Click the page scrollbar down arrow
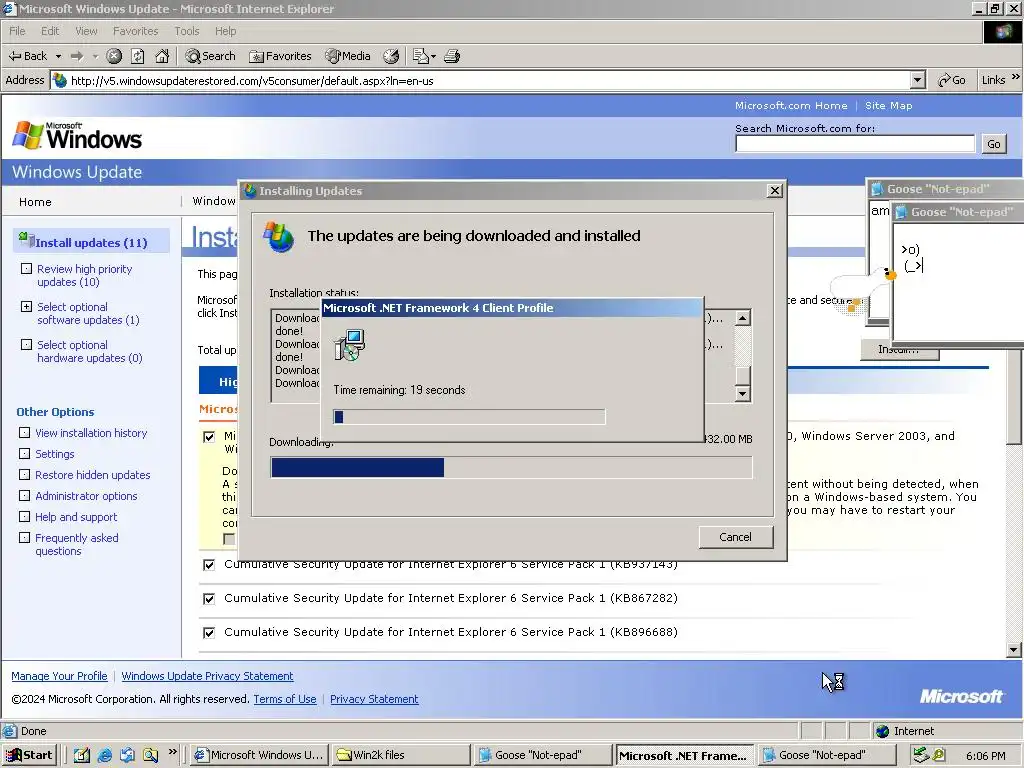This screenshot has width=1024, height=768. (x=1014, y=650)
